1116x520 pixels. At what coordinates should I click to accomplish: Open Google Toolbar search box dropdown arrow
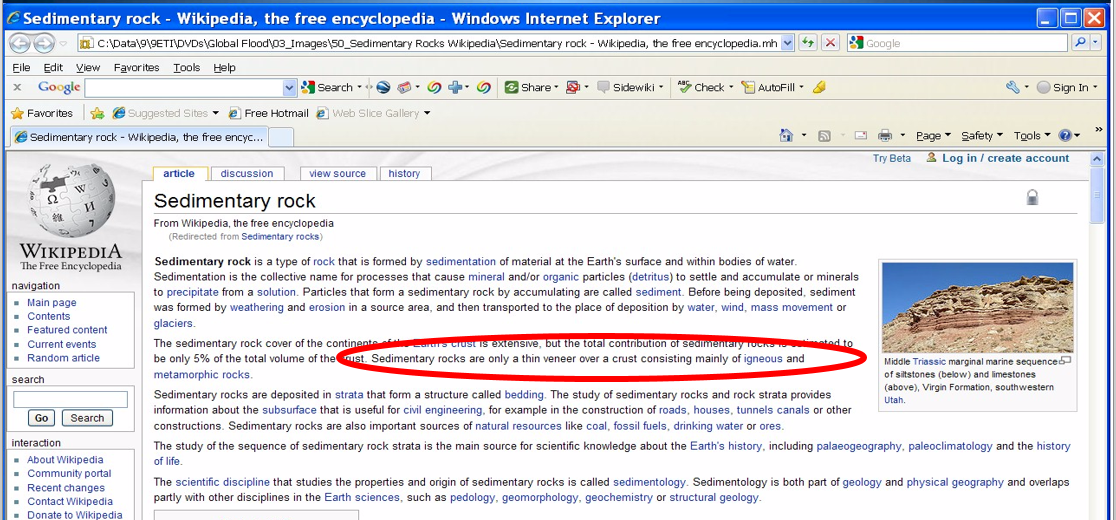tap(290, 87)
